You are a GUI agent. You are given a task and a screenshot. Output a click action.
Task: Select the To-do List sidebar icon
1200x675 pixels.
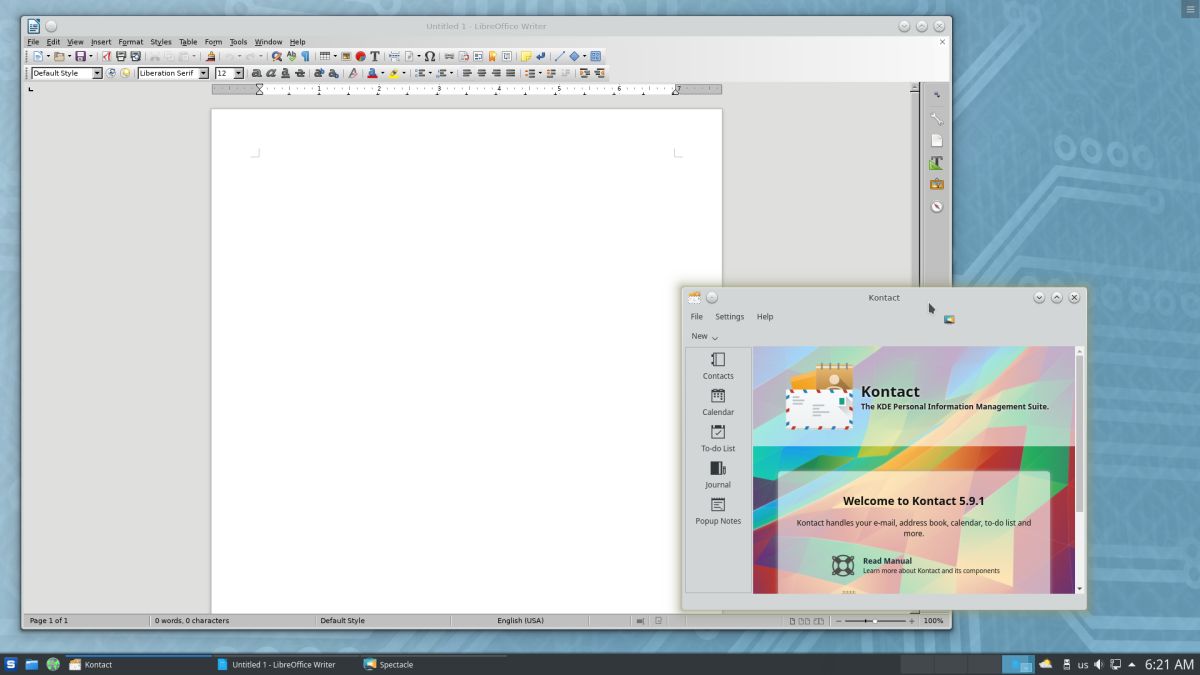(x=718, y=439)
